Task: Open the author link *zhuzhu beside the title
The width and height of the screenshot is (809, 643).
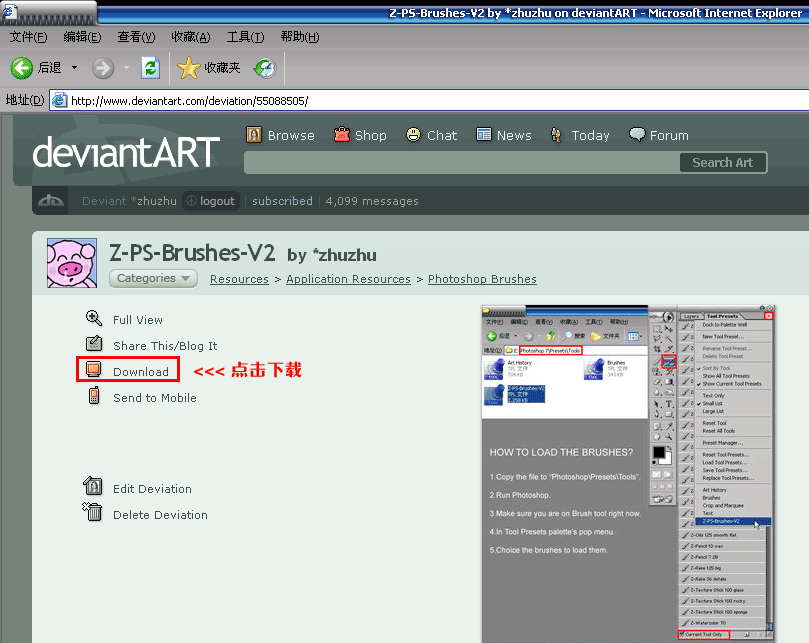Action: coord(345,255)
